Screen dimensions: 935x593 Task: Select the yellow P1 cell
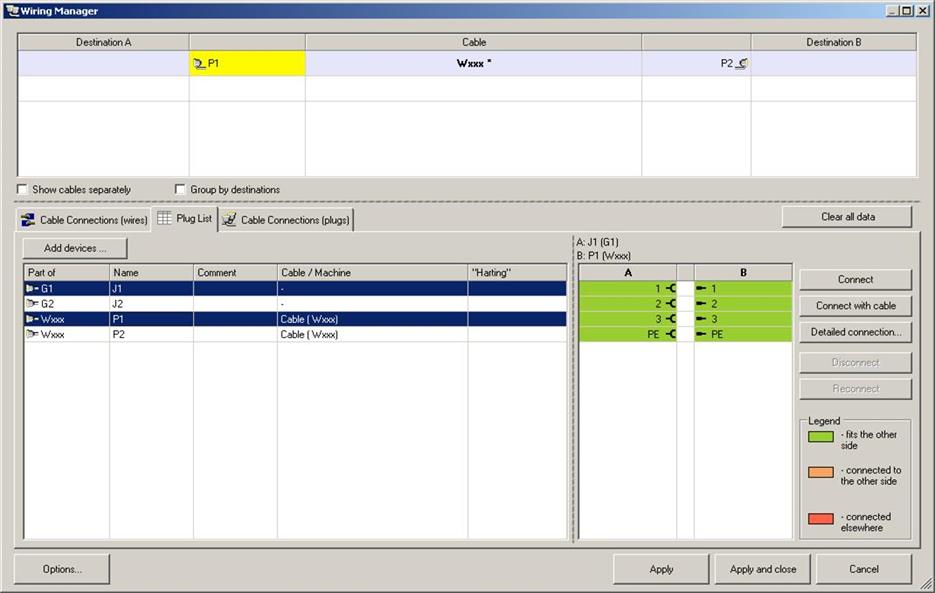click(247, 63)
